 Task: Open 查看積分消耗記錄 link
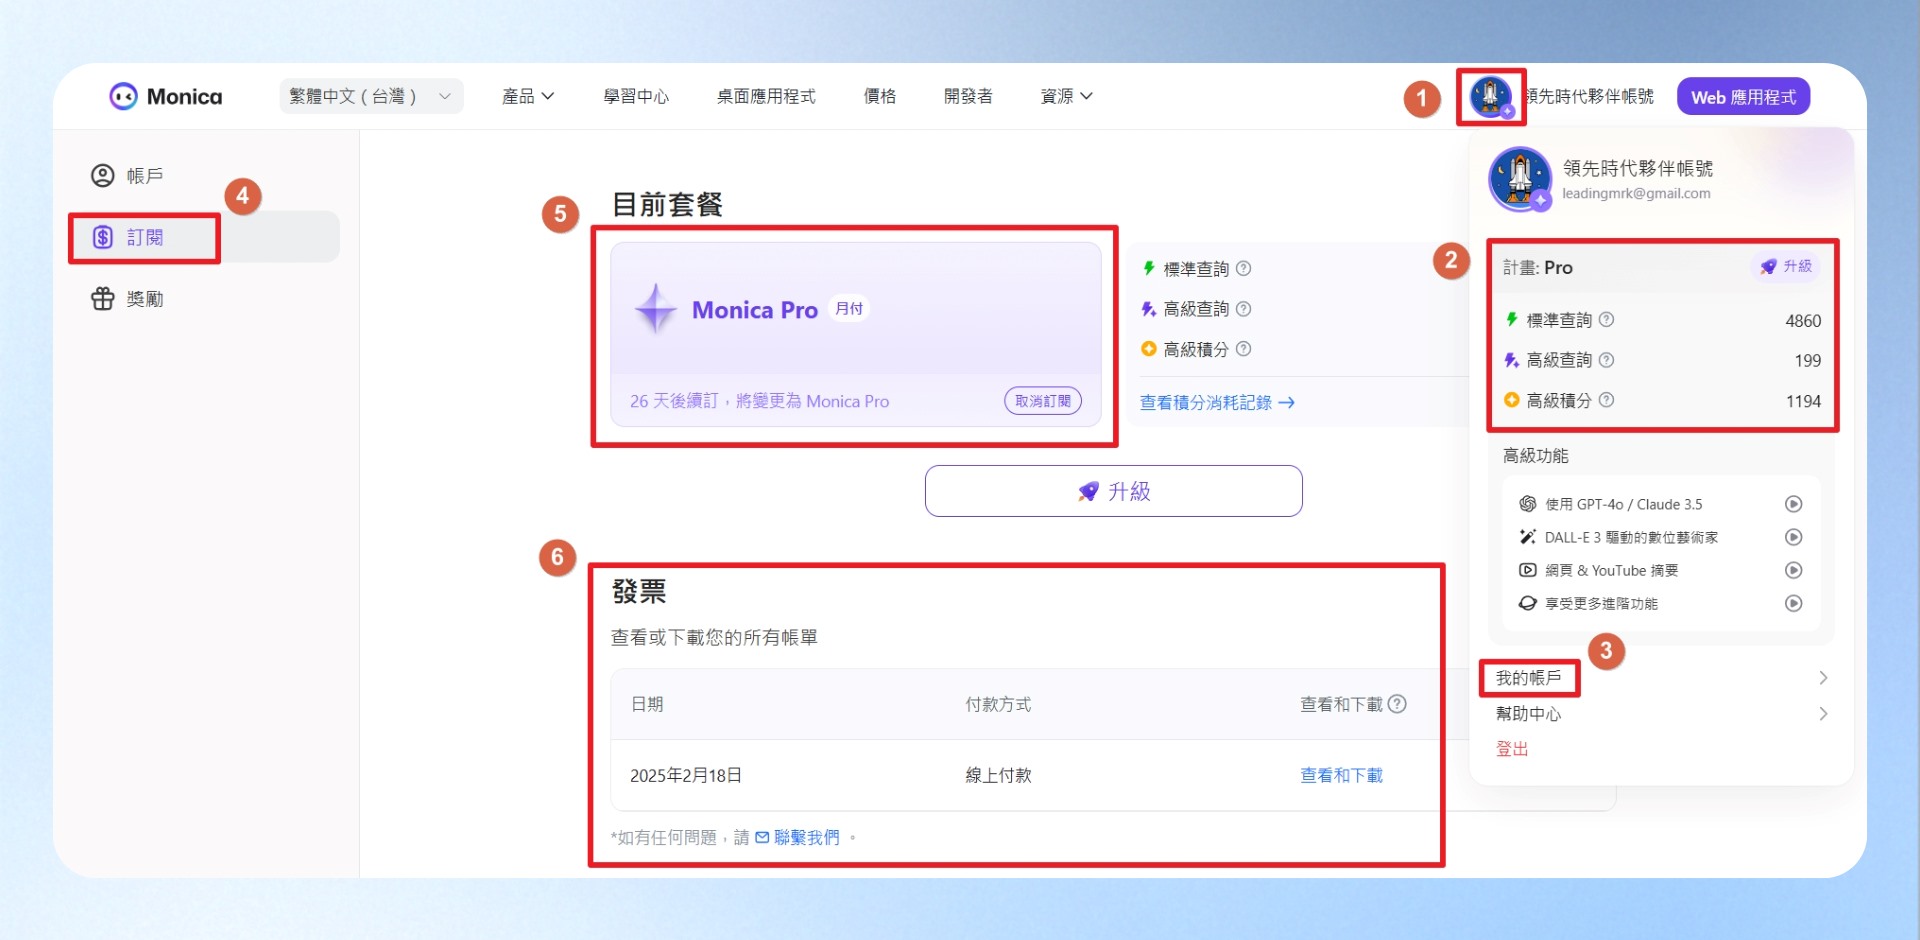tap(1217, 402)
